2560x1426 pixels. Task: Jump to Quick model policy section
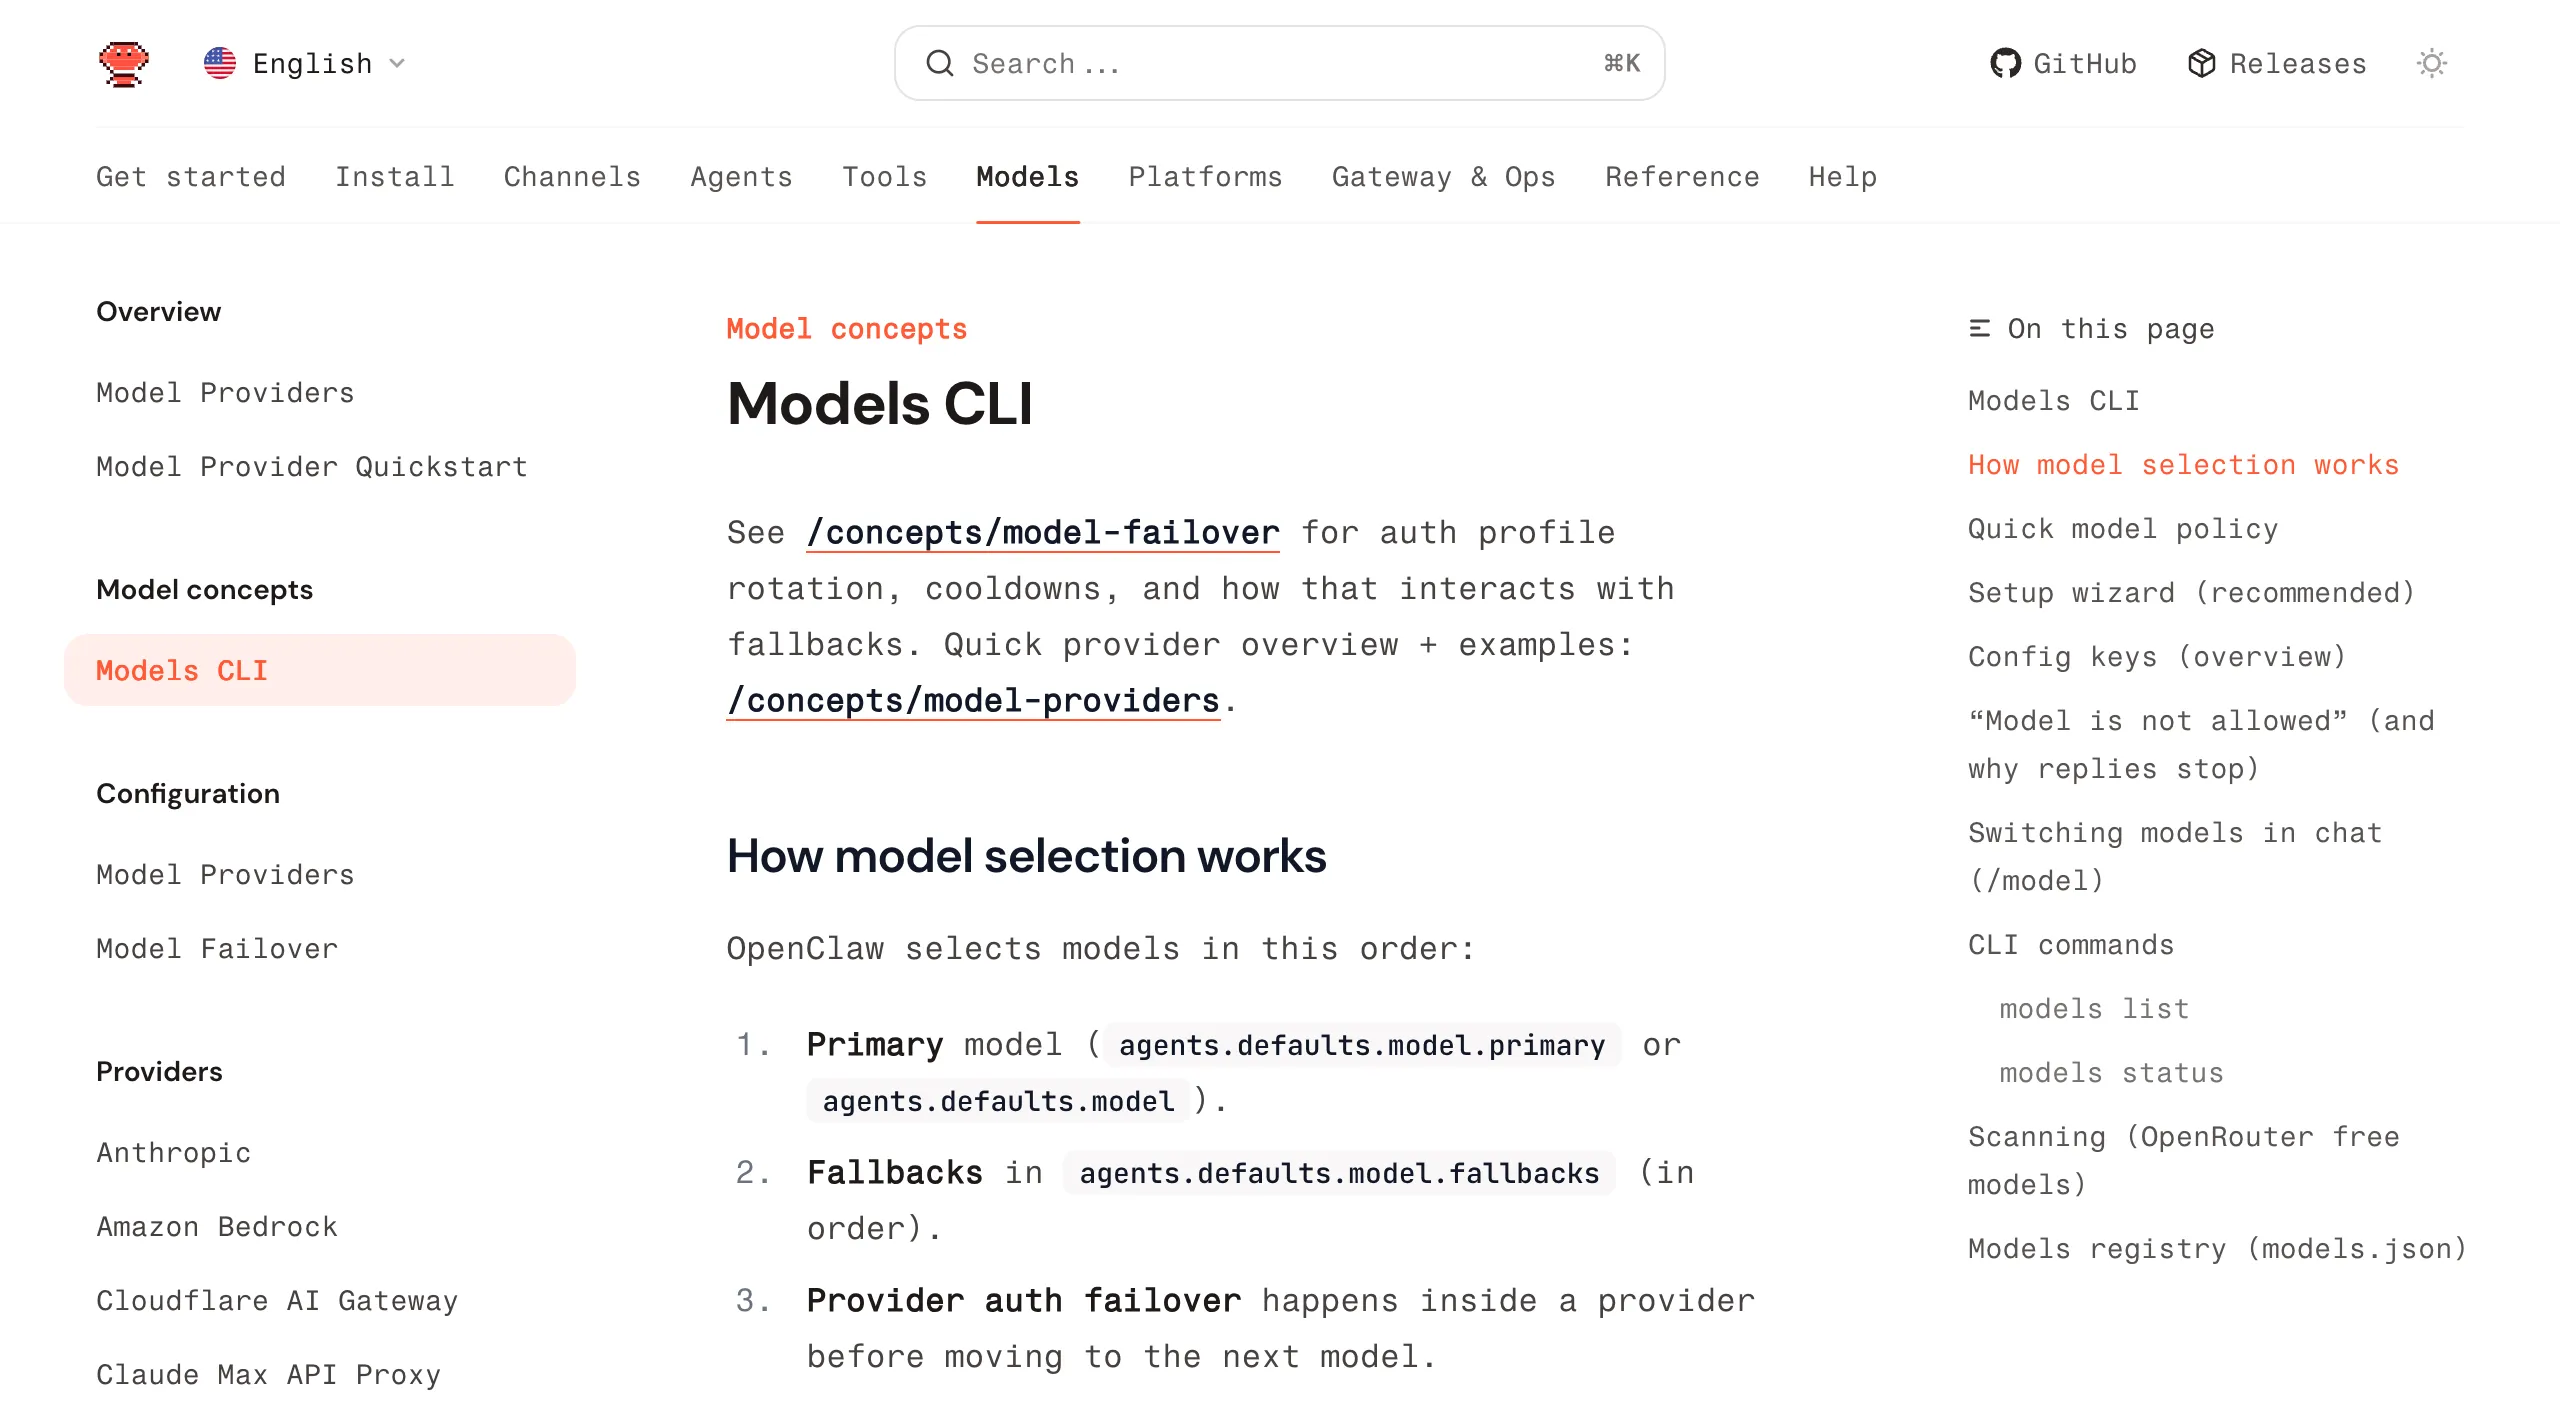[2123, 529]
